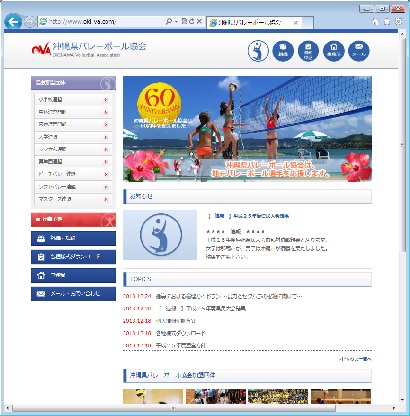Screen dimensions: 410x416
Task: Click the 一覧へ link under news list
Action: click(x=355, y=359)
